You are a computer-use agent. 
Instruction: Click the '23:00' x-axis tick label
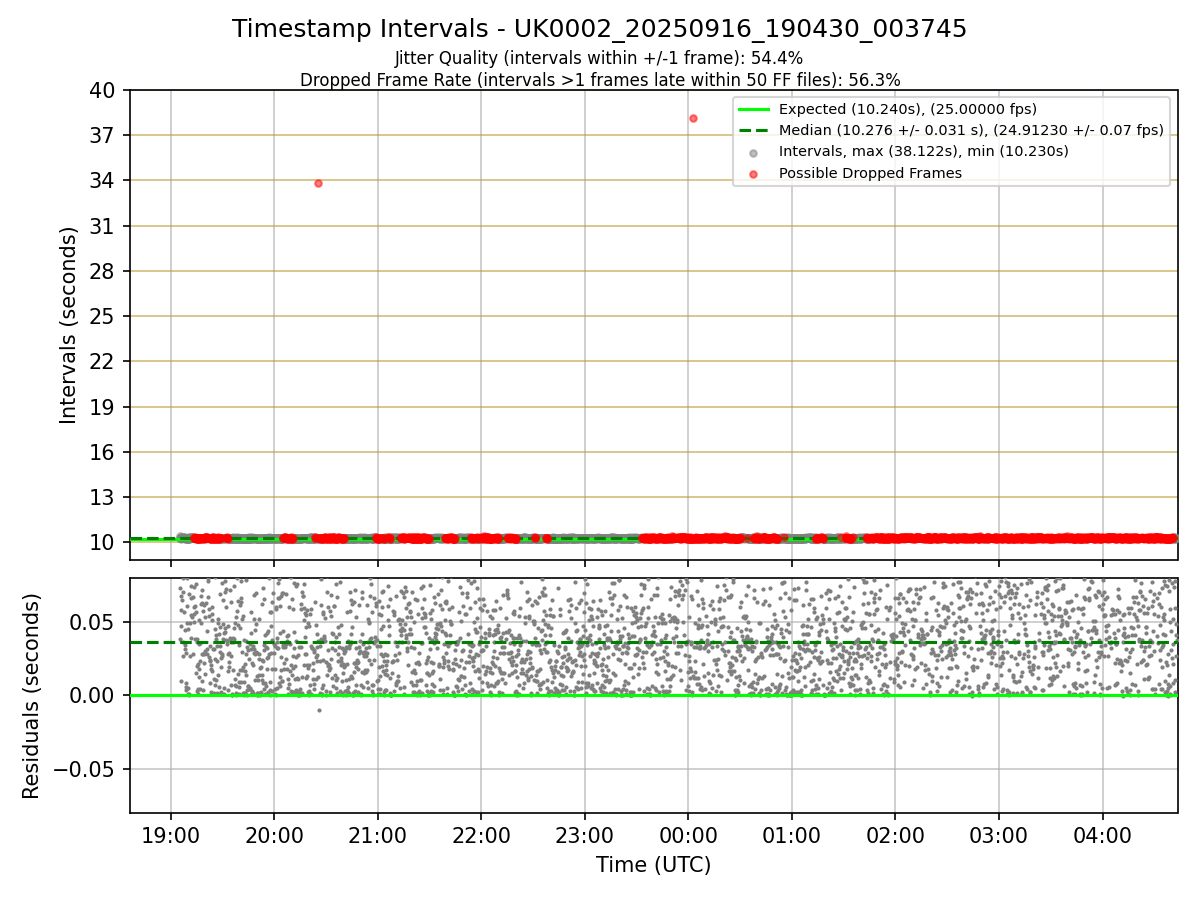click(585, 835)
